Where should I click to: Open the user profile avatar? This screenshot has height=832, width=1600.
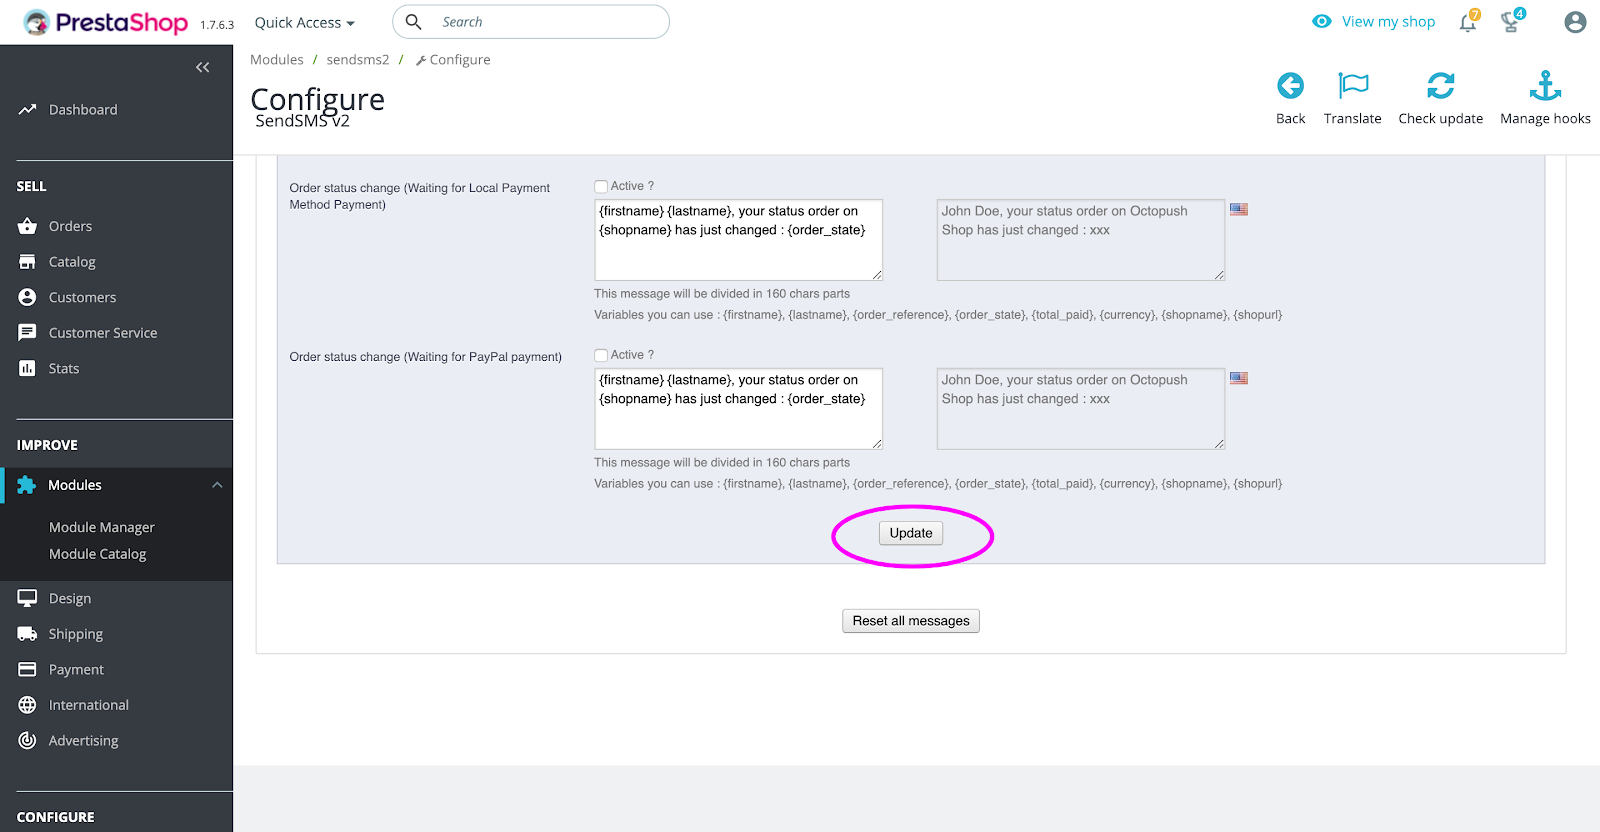click(x=1575, y=22)
